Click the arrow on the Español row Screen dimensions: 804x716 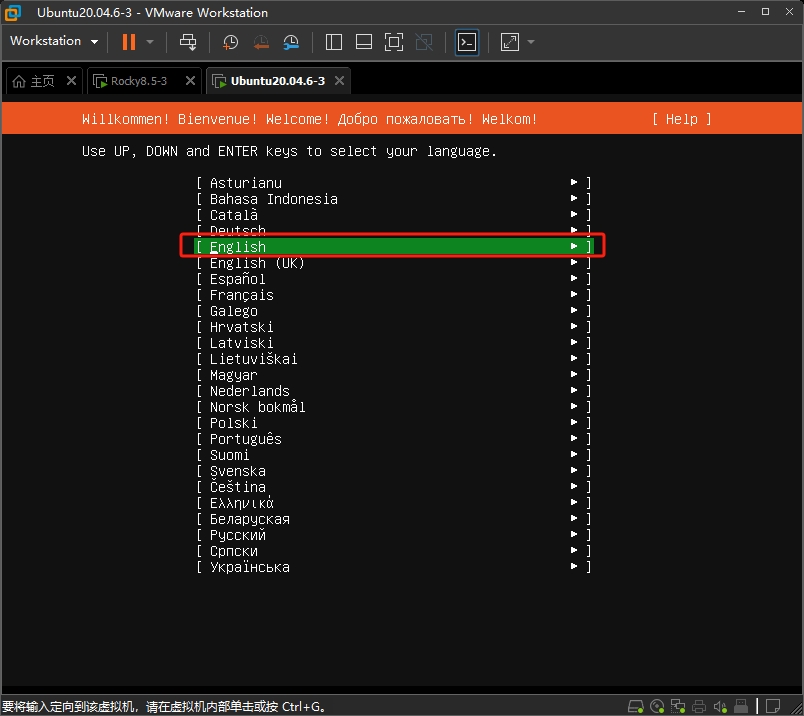(574, 278)
